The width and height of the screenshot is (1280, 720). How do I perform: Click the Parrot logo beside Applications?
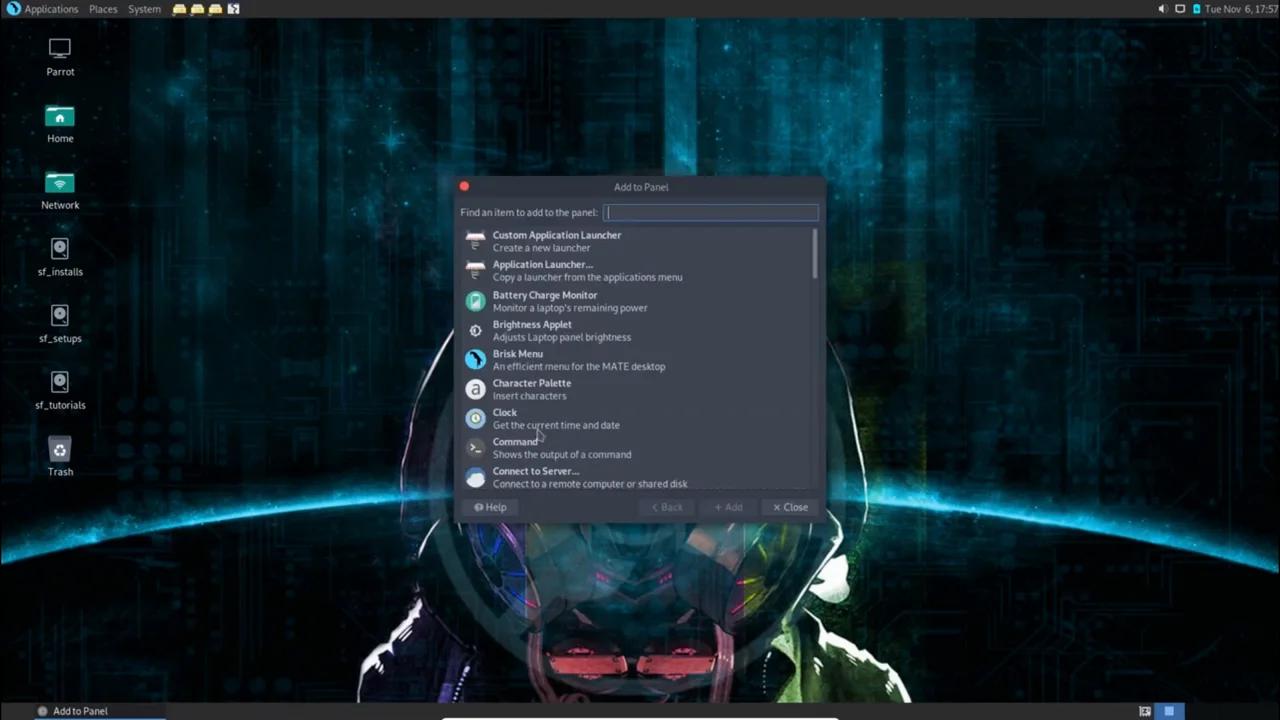13,9
